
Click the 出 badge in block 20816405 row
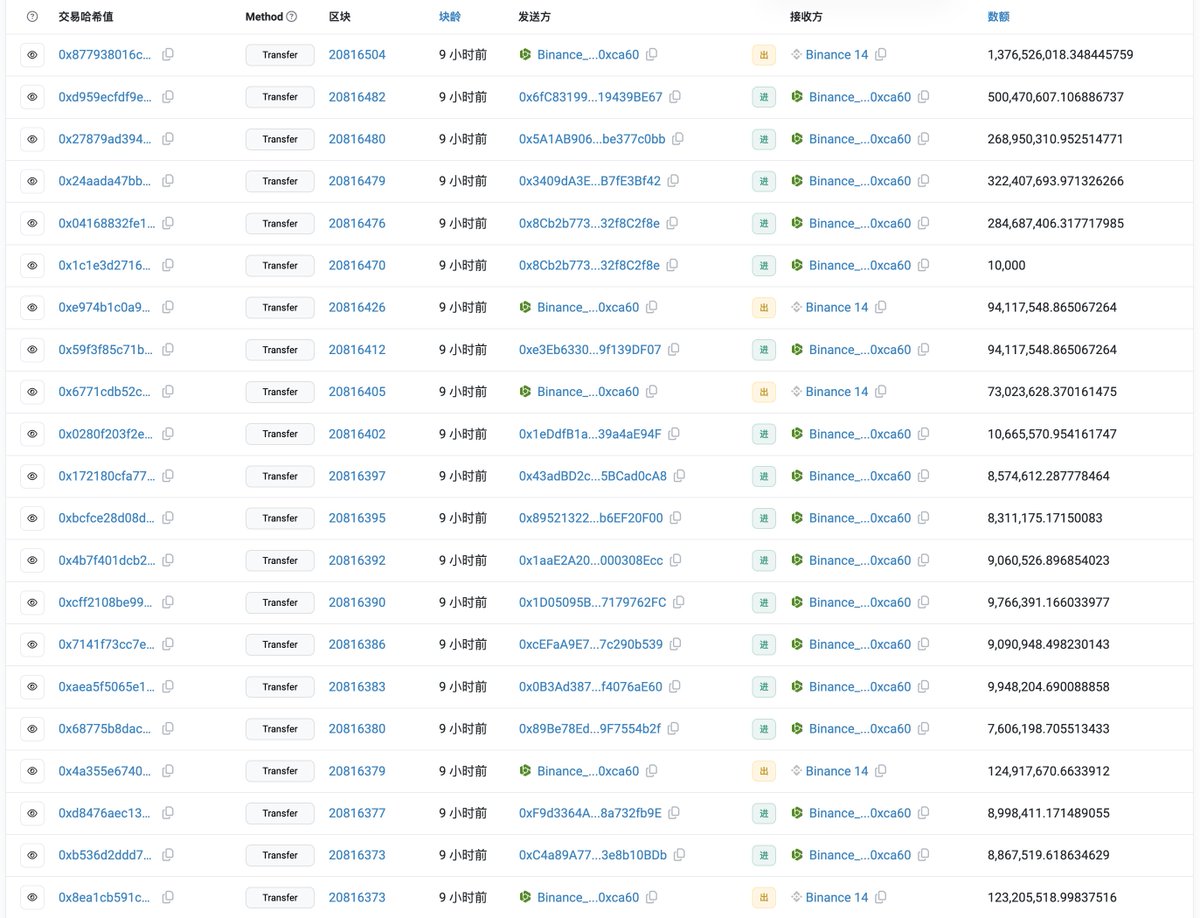click(x=764, y=392)
